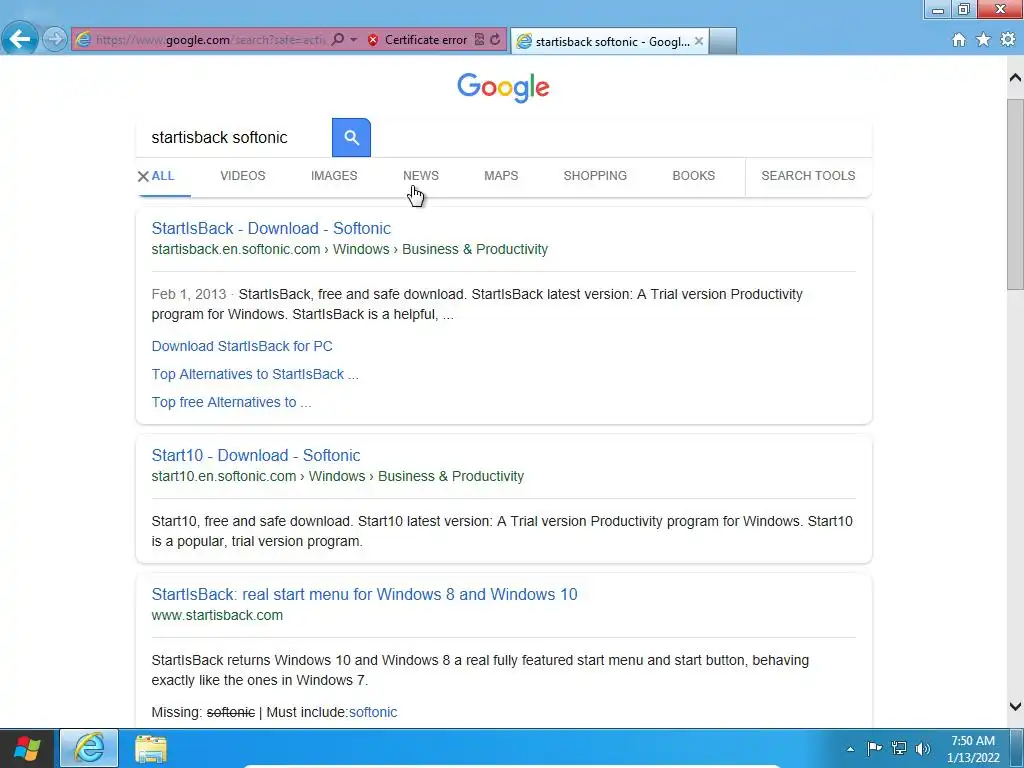This screenshot has height=768, width=1024.
Task: Click the Start10 free and safe download snippet
Action: tap(502, 531)
